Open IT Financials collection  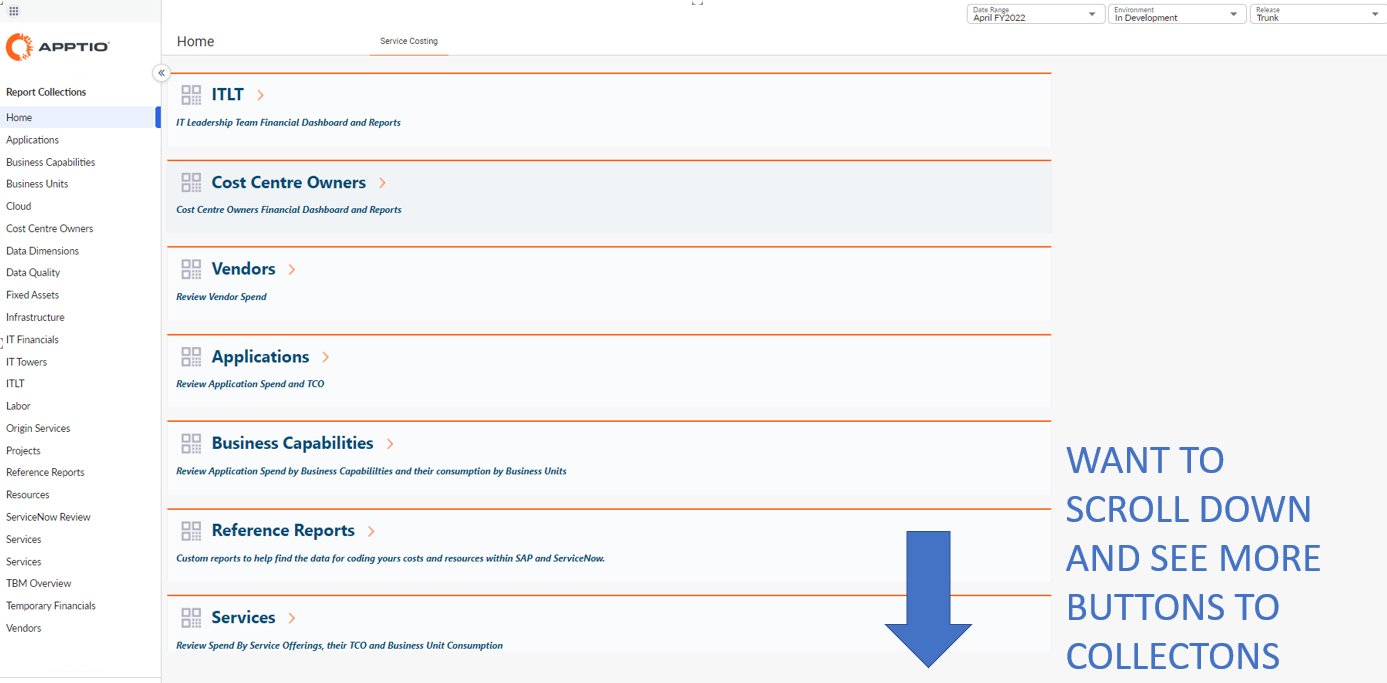tap(32, 340)
